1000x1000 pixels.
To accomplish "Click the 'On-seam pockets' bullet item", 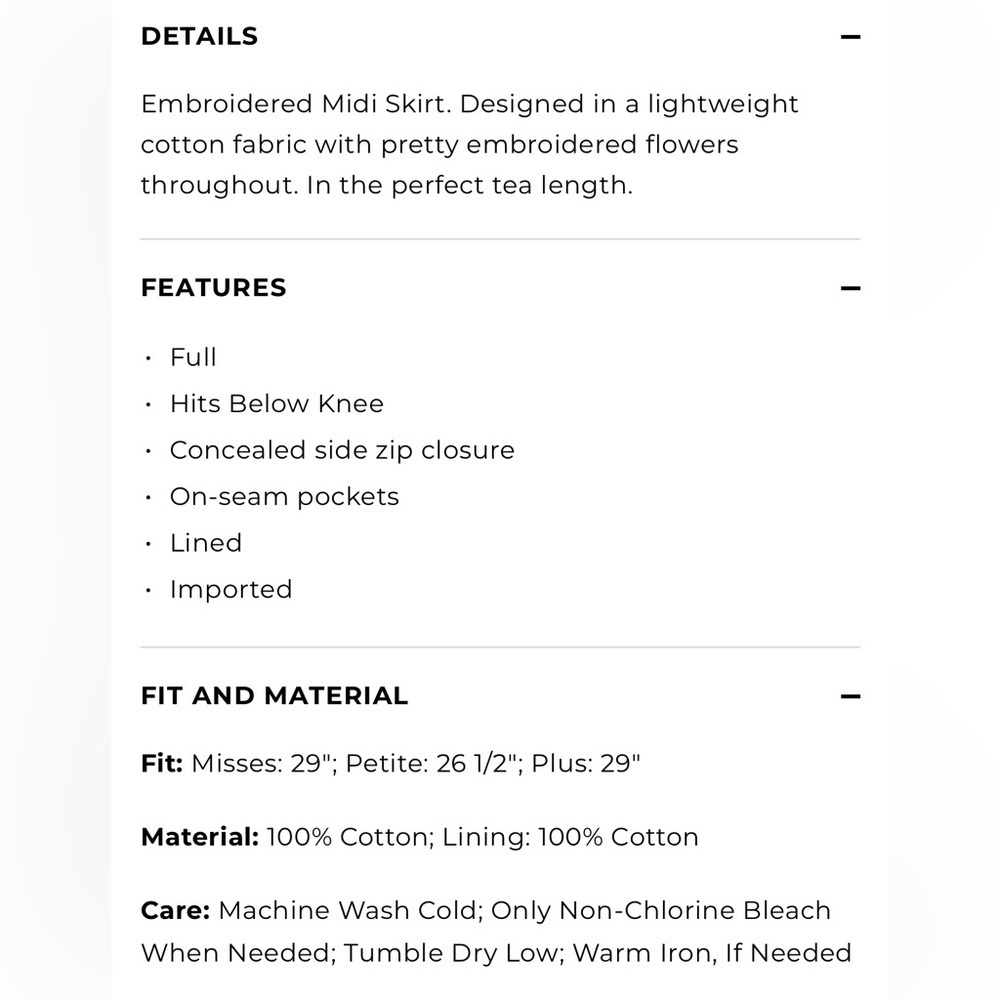I will pyautogui.click(x=284, y=497).
